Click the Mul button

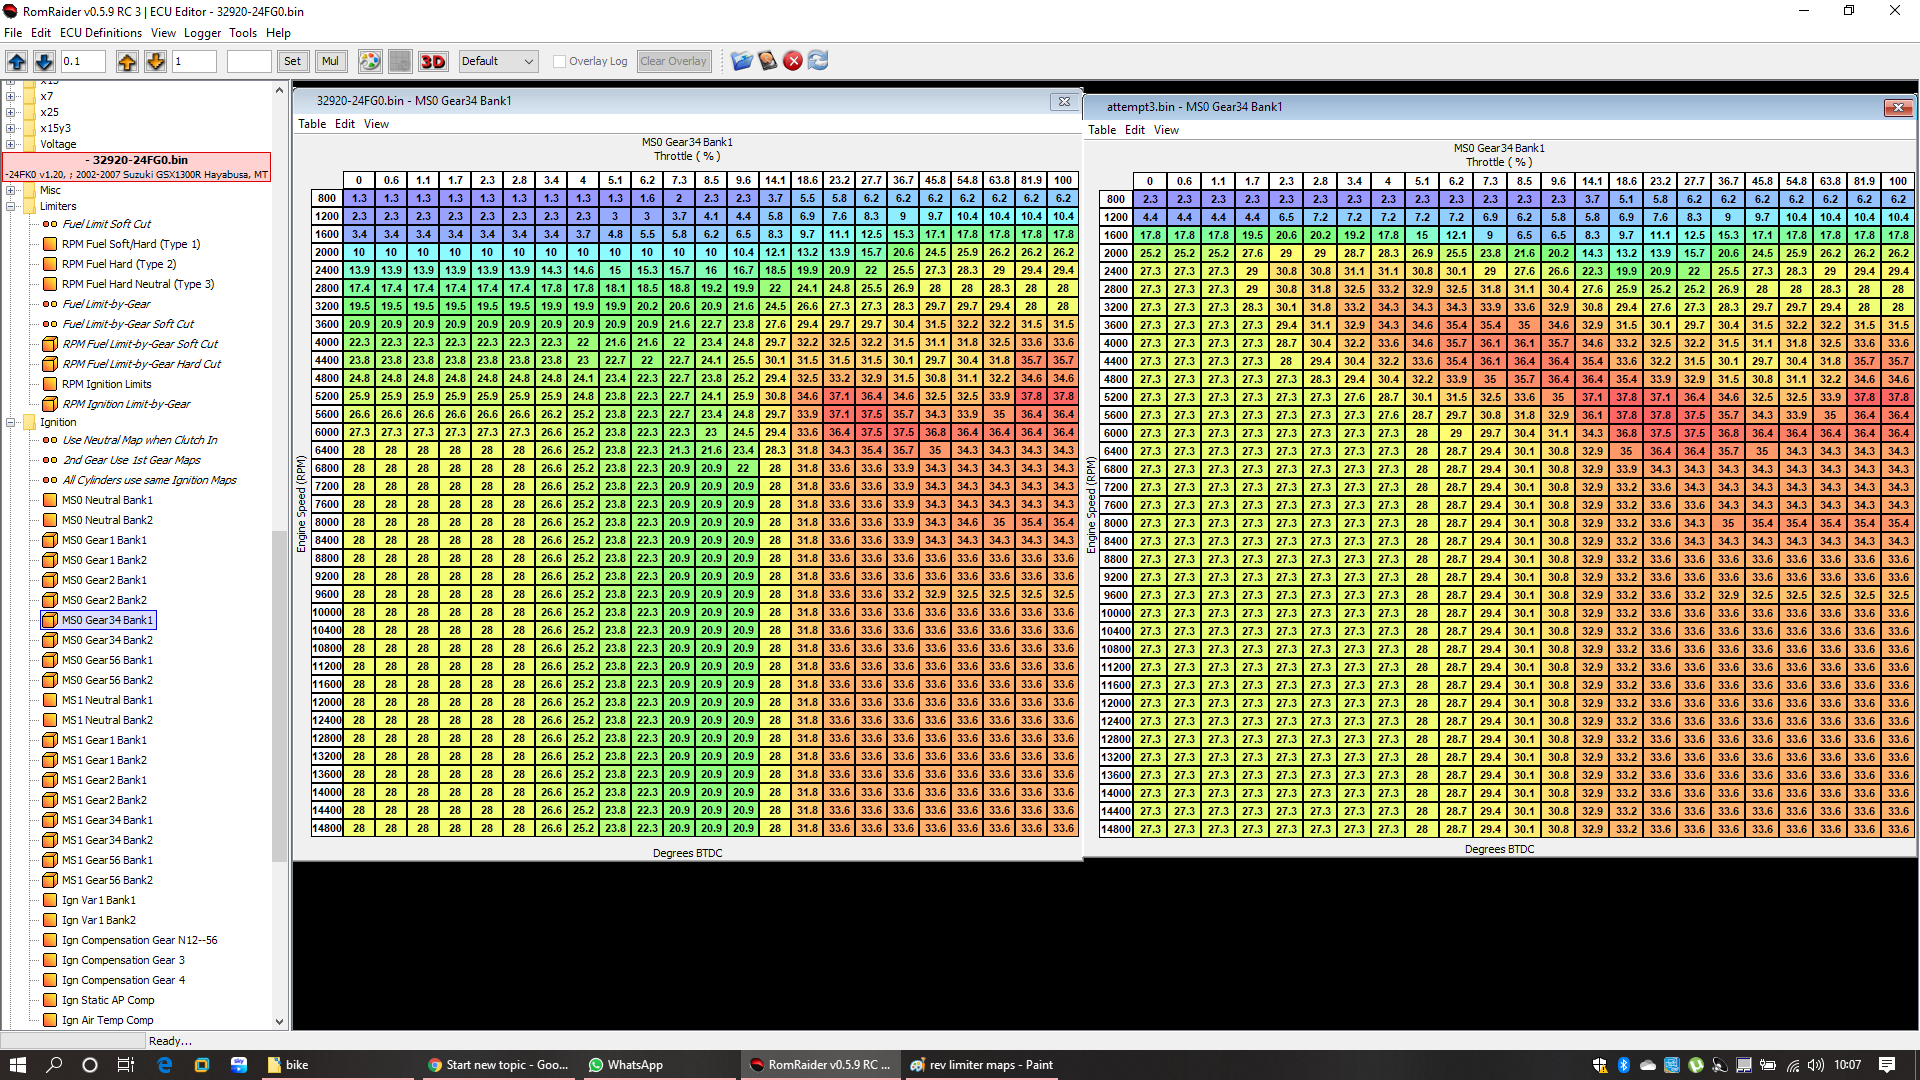(330, 61)
